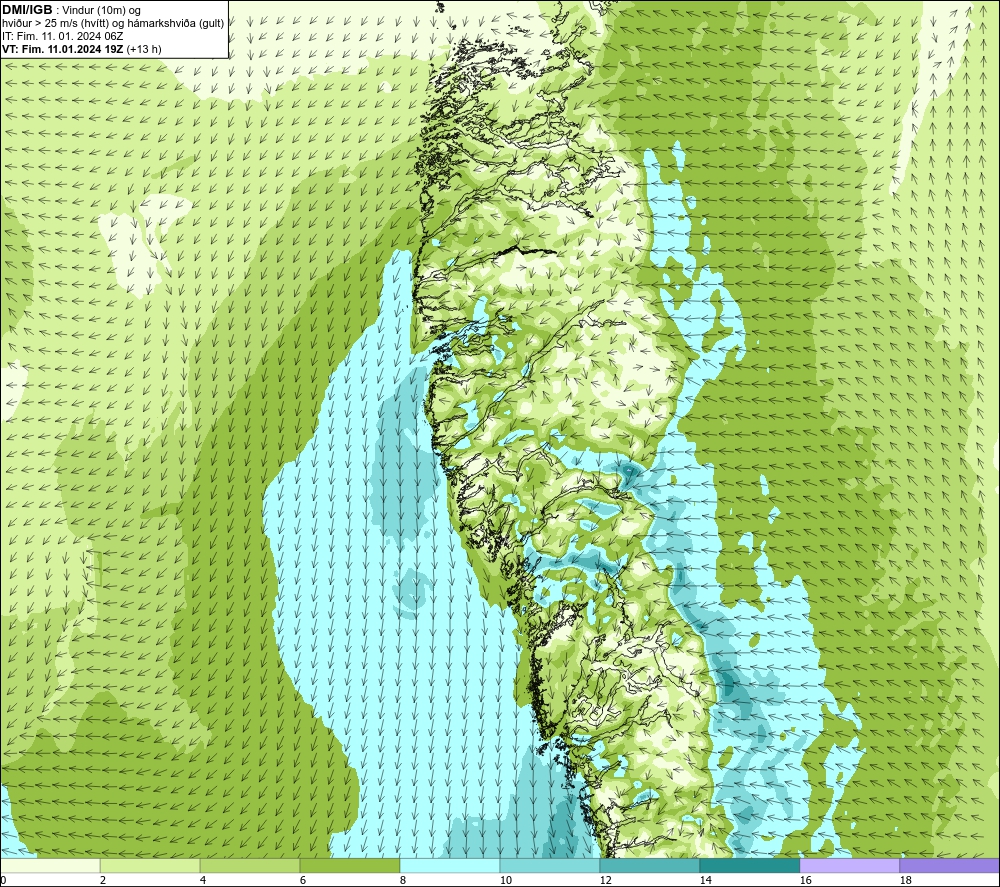Click the '14' label on the wind scale
The height and width of the screenshot is (887, 1000).
(x=705, y=881)
